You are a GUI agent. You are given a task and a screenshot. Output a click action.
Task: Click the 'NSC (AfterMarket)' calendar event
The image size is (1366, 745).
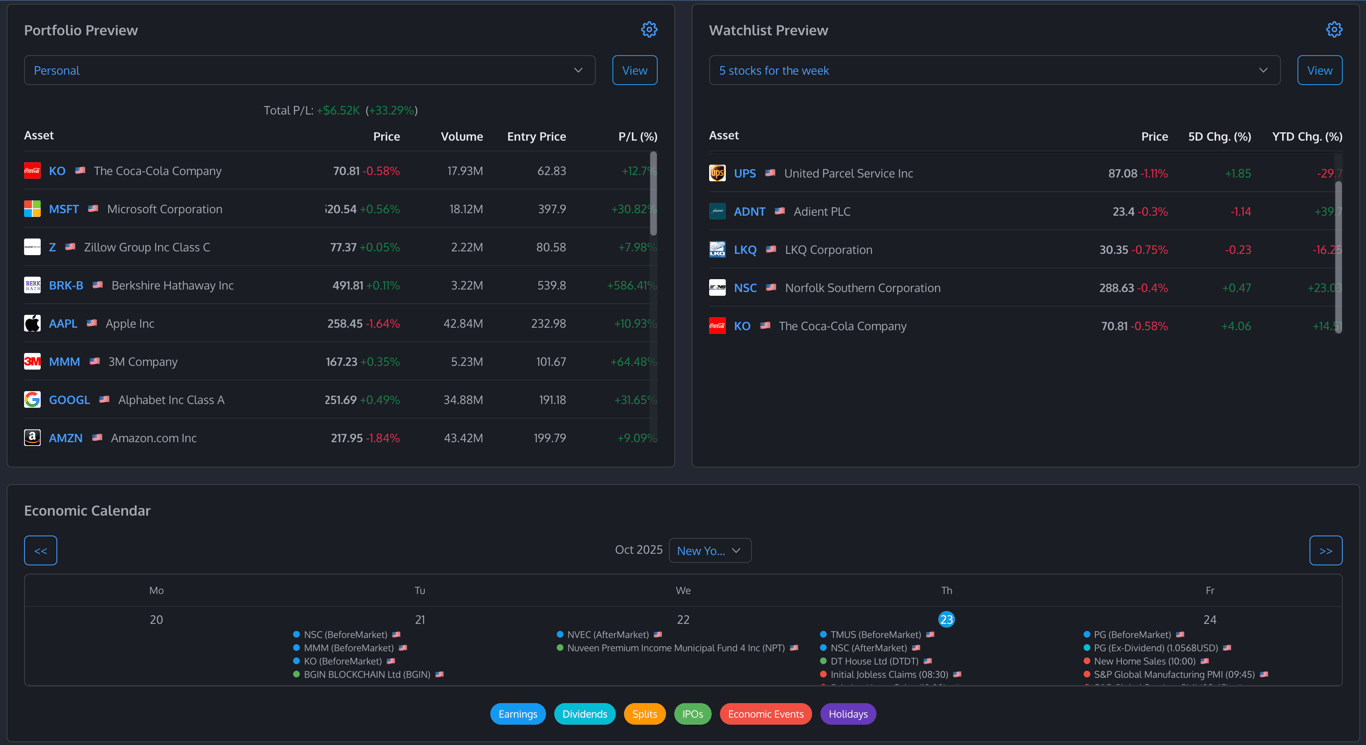point(869,648)
